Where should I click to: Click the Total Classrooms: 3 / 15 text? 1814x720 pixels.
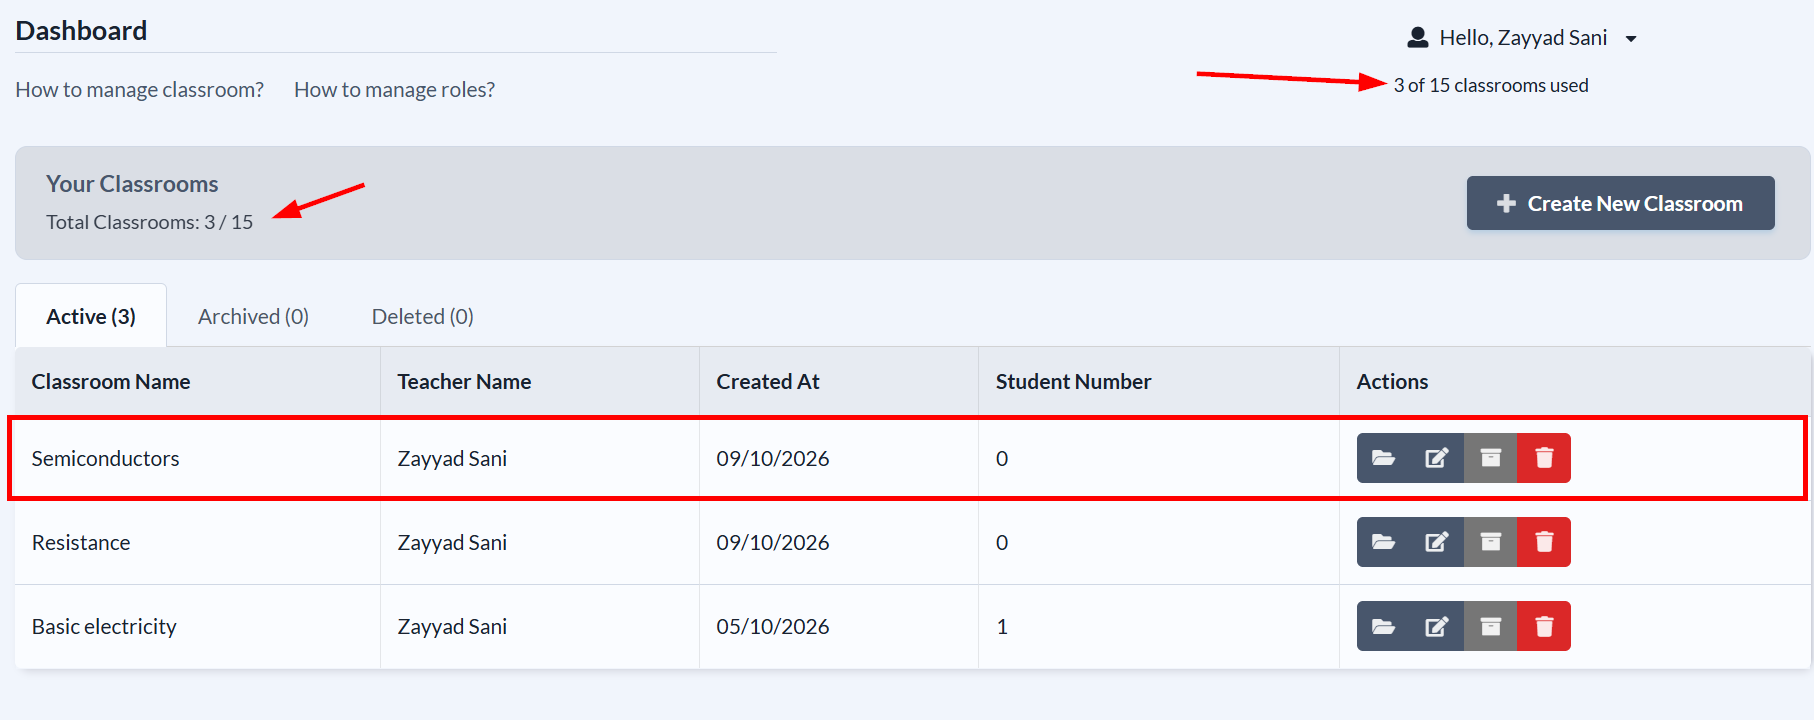pyautogui.click(x=149, y=222)
